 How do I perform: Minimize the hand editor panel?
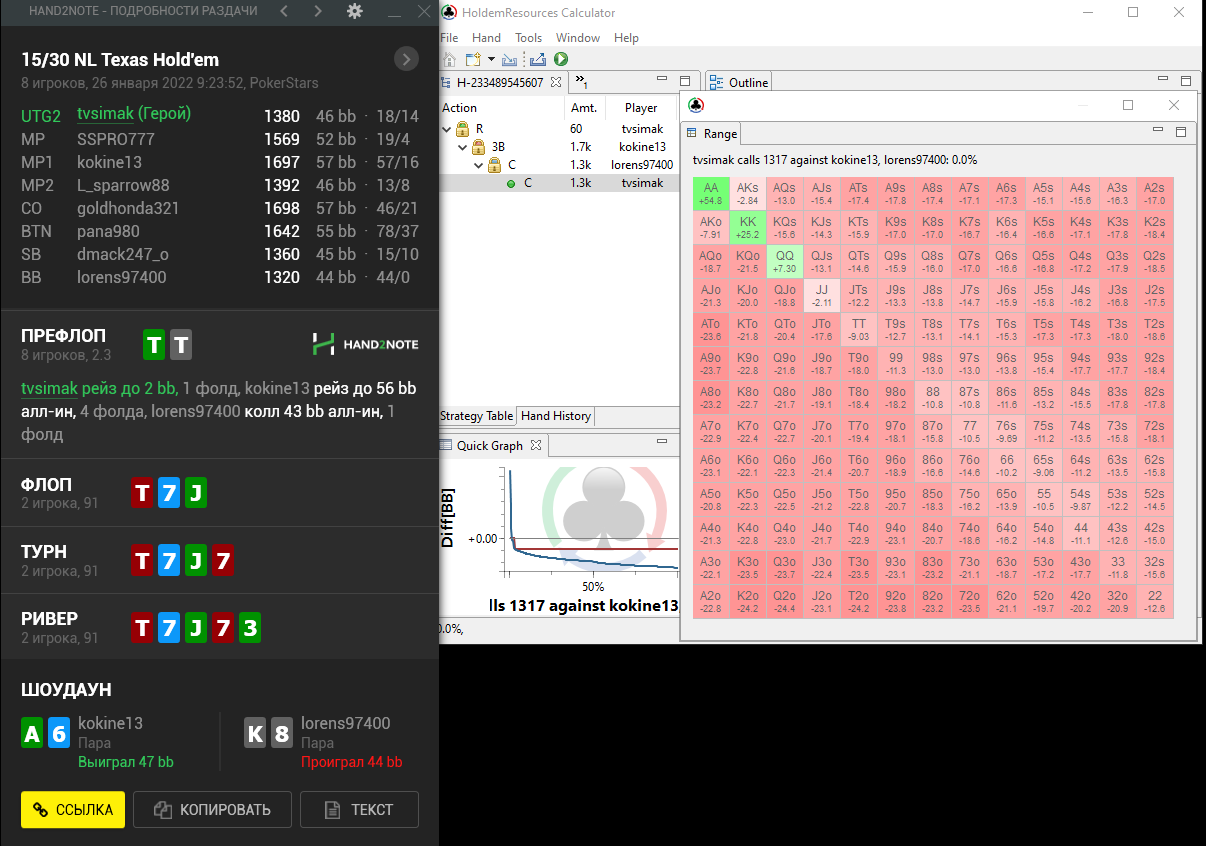(x=662, y=80)
